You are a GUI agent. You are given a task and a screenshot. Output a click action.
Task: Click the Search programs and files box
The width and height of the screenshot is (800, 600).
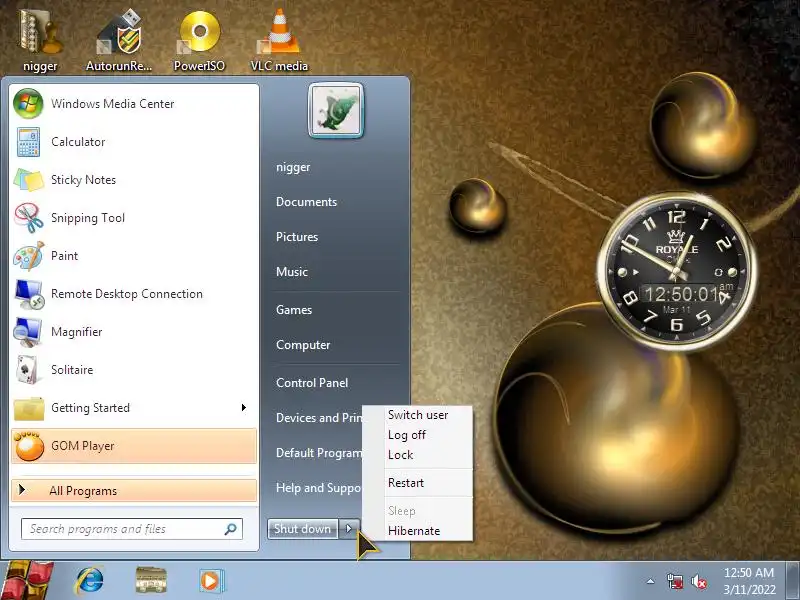132,529
